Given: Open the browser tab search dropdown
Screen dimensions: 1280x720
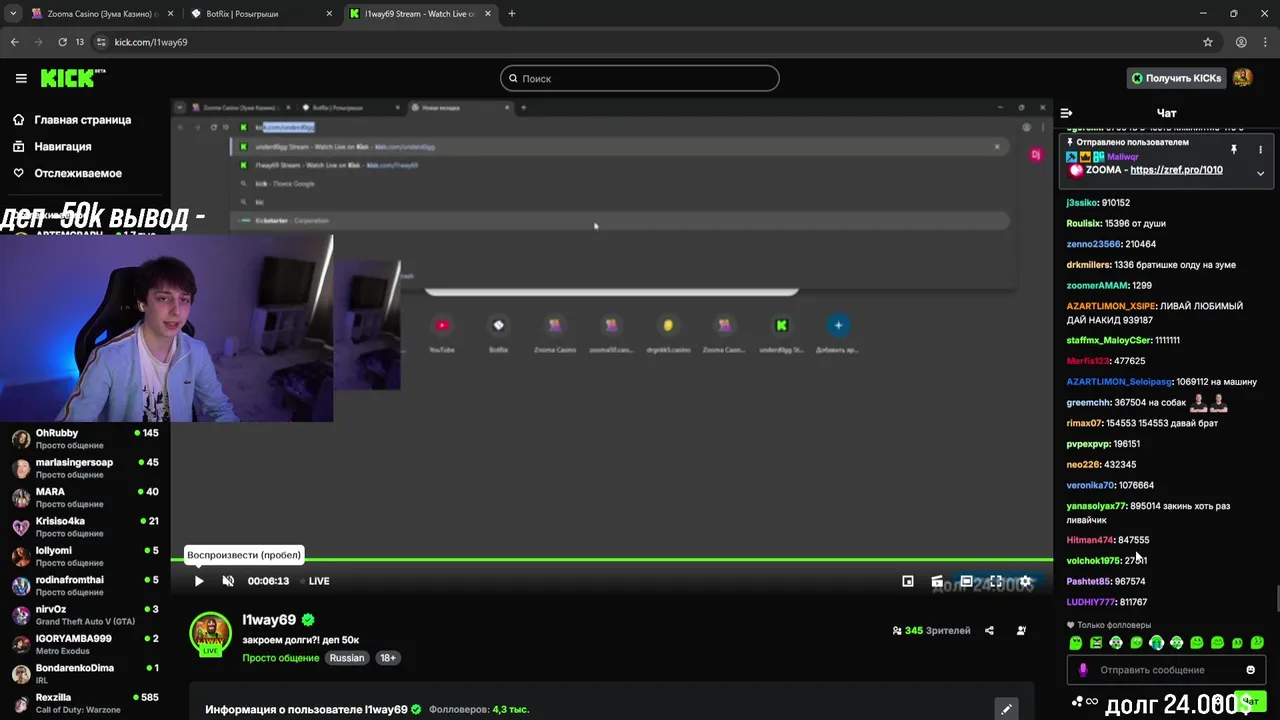Looking at the screenshot, I should click(13, 14).
